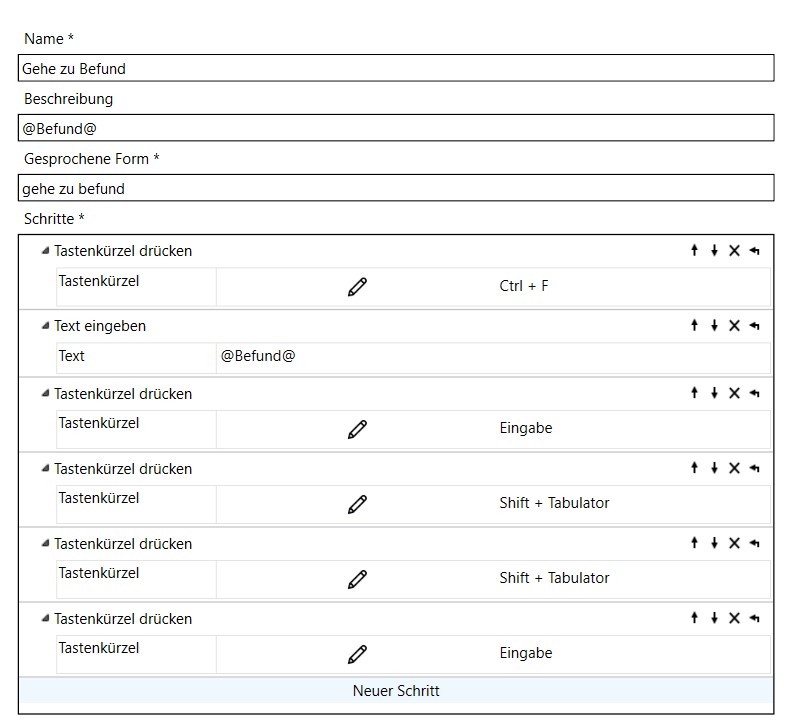Click the Name field containing Gehe zu Befund
The height and width of the screenshot is (722, 787).
pyautogui.click(x=396, y=68)
